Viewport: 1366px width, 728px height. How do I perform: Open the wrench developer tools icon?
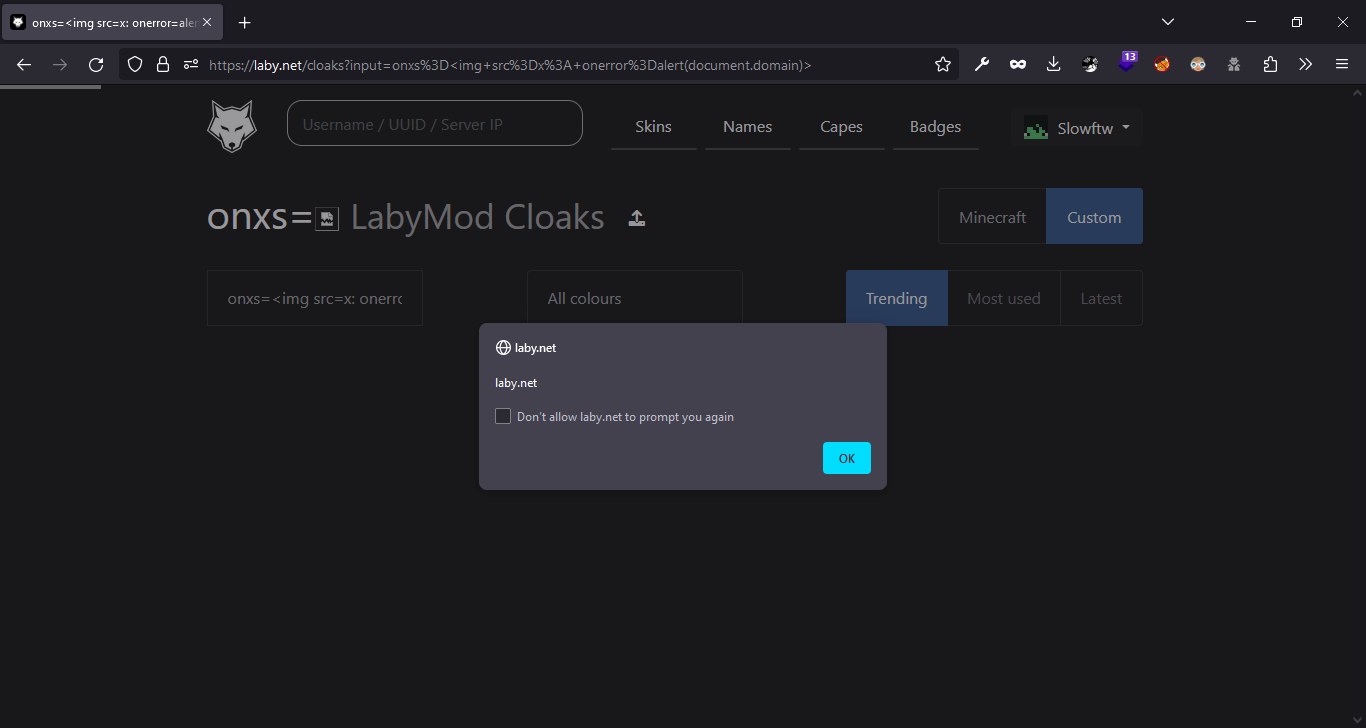coord(982,64)
